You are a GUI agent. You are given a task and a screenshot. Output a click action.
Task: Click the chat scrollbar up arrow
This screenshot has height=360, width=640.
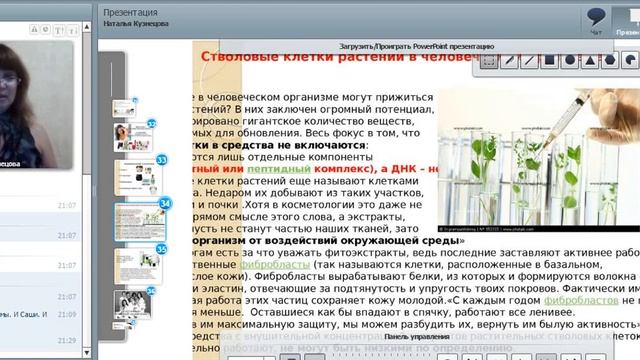coord(87,27)
